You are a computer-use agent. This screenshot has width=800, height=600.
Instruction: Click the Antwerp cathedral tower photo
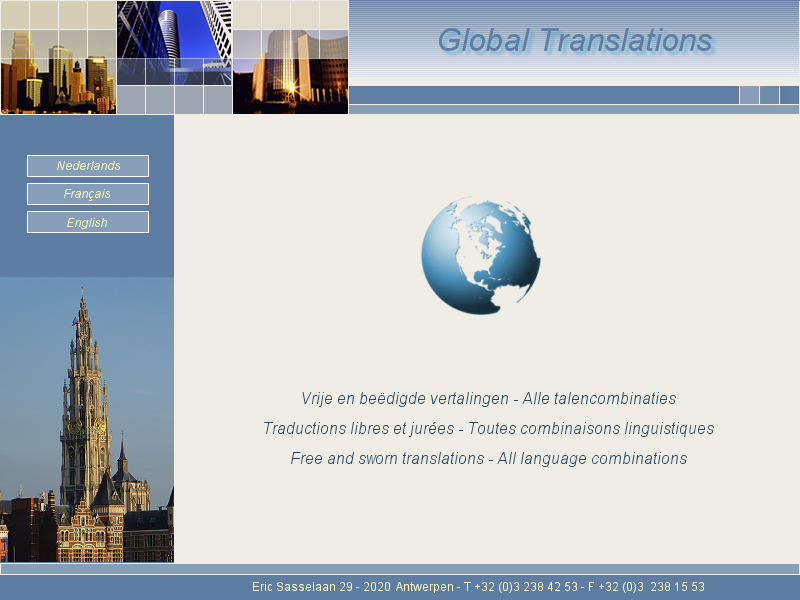click(x=87, y=419)
